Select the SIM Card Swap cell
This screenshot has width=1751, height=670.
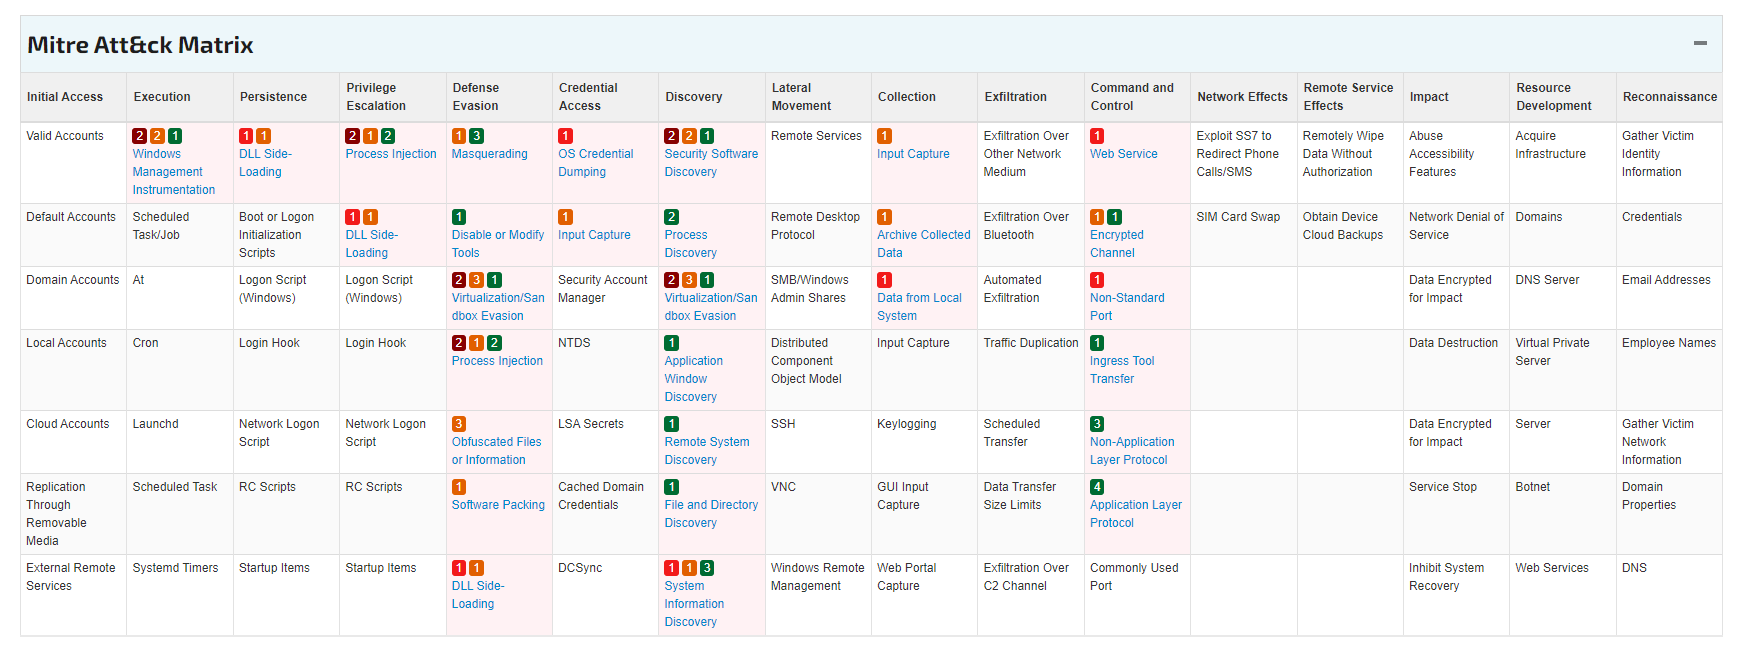(1243, 235)
